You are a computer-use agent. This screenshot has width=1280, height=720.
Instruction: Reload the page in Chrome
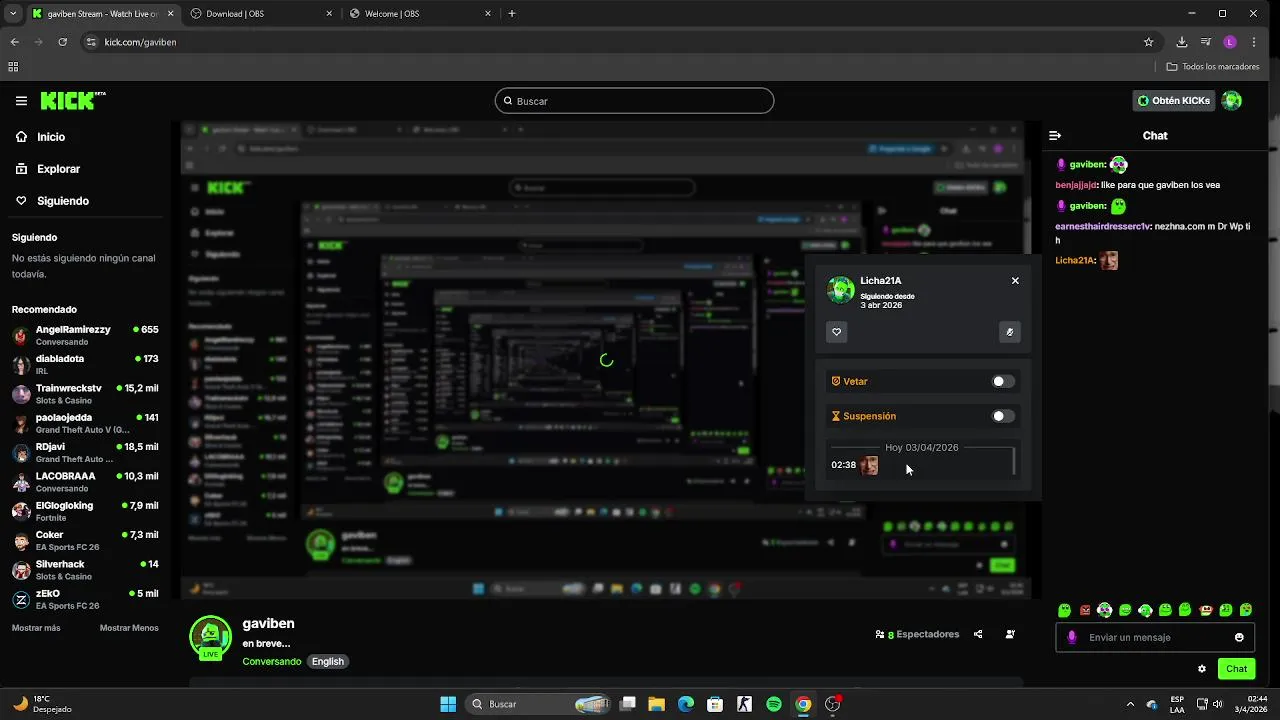[x=63, y=42]
